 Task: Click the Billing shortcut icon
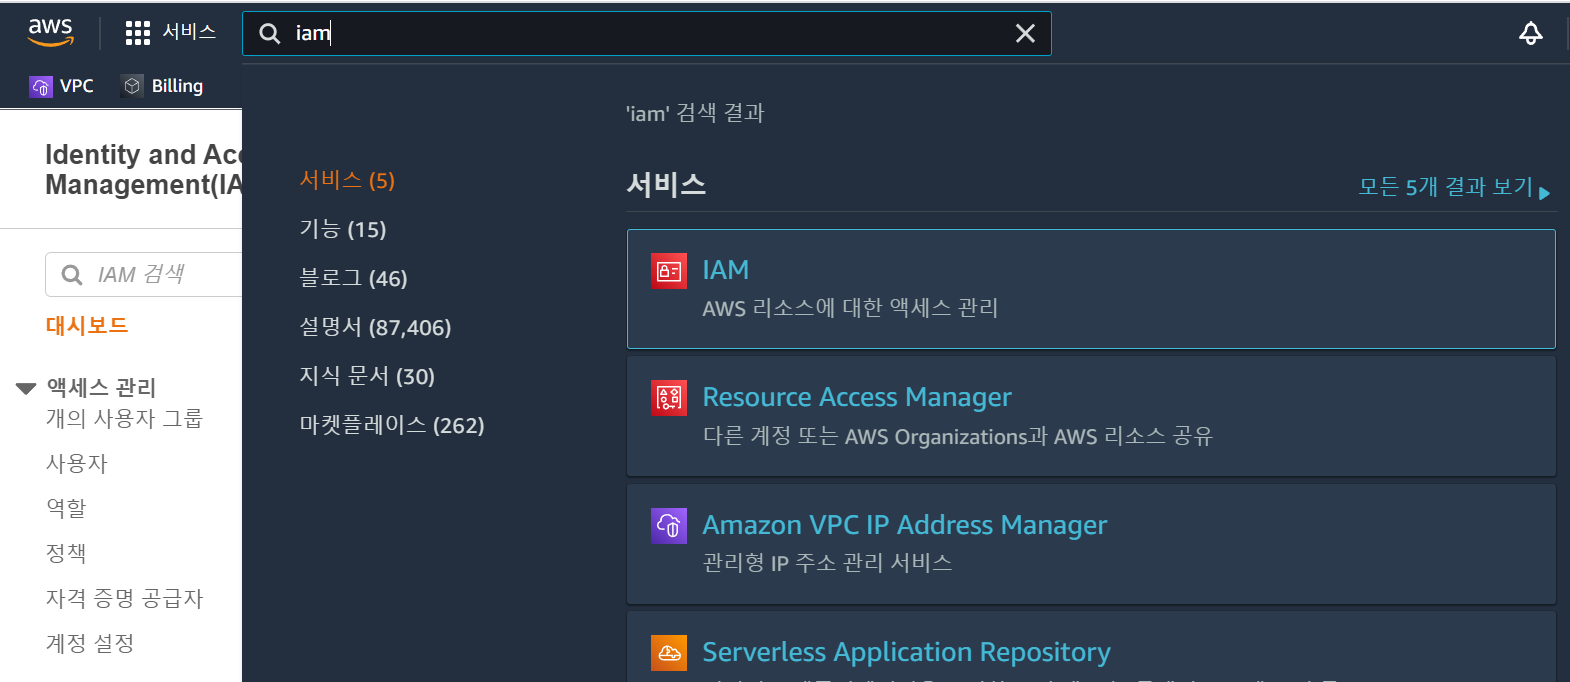tap(132, 86)
